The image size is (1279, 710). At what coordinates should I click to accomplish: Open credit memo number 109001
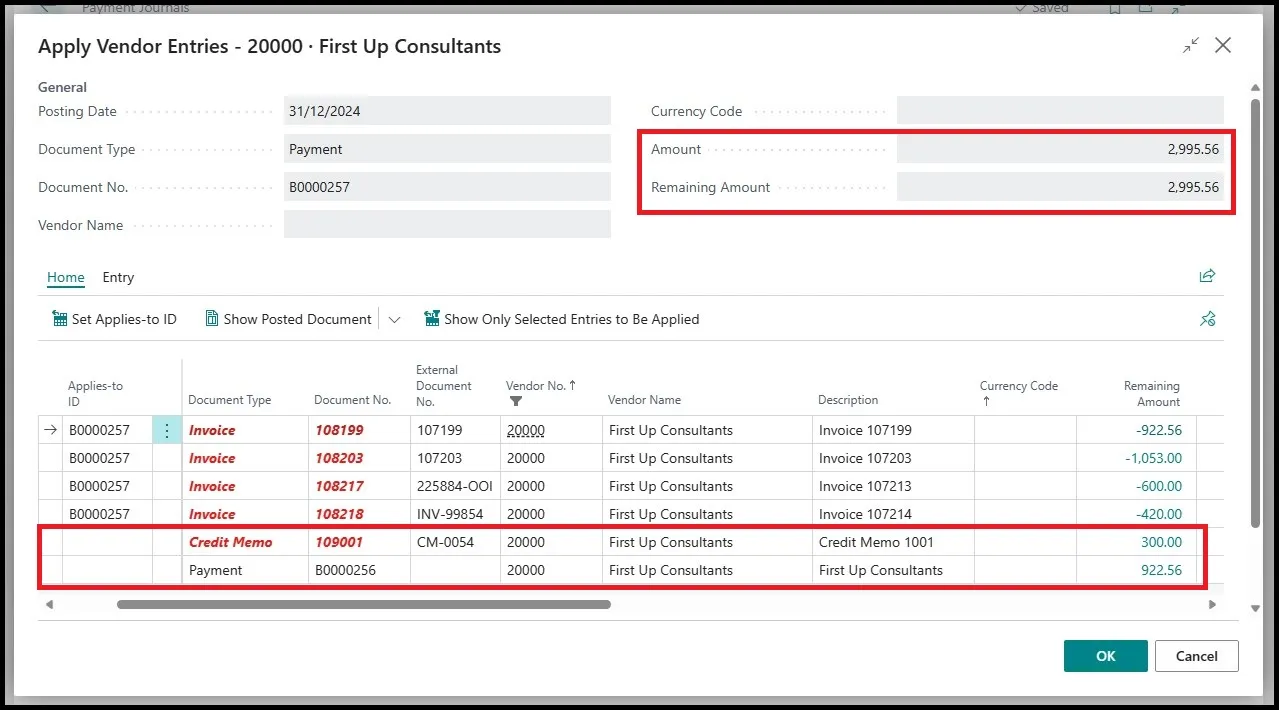338,542
